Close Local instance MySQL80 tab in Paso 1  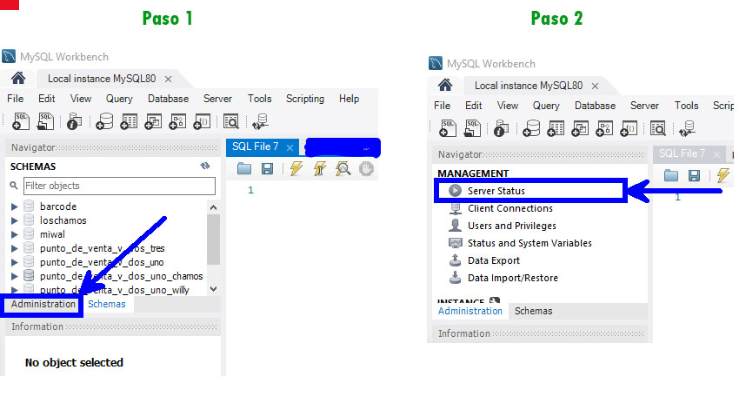[168, 78]
